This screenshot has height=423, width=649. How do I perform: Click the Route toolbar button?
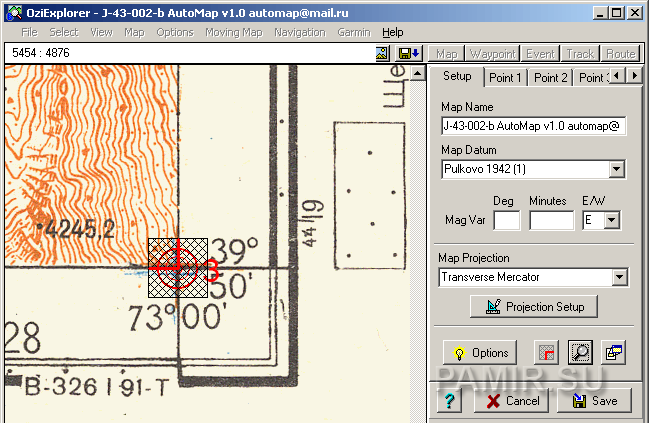(620, 54)
